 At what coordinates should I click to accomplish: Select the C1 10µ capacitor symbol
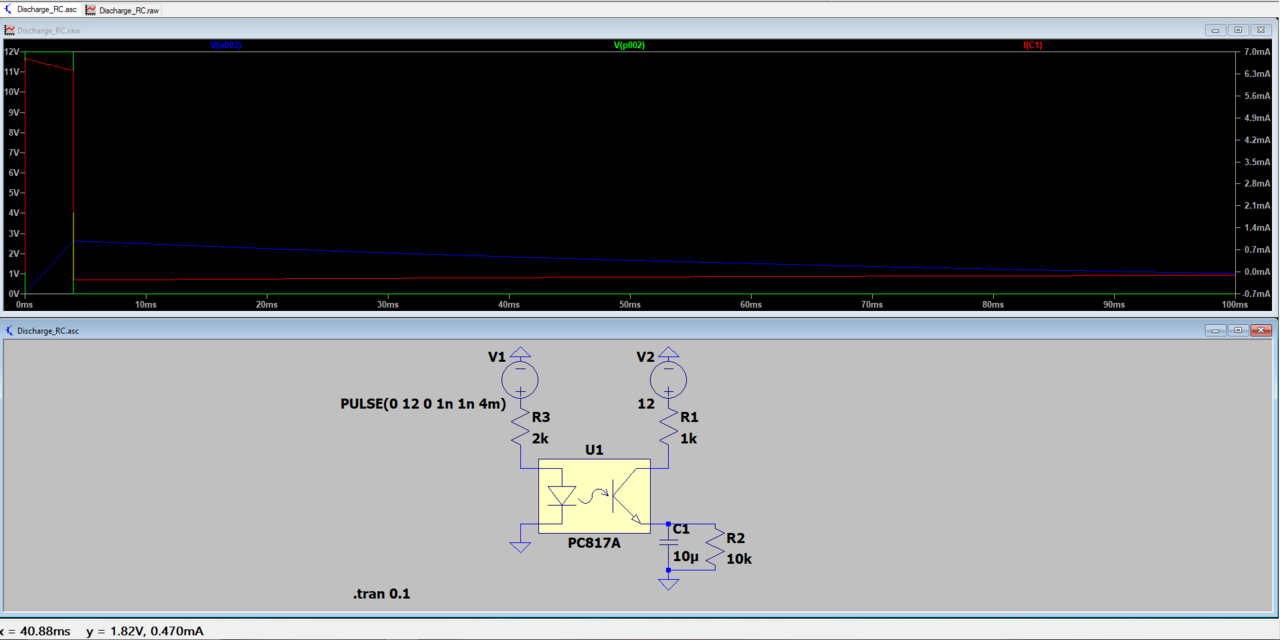(x=669, y=546)
